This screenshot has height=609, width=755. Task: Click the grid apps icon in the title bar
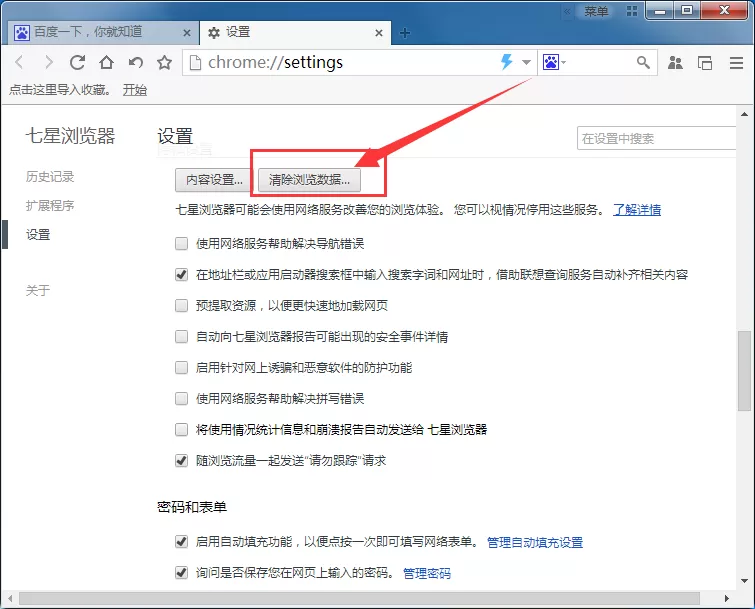point(632,11)
